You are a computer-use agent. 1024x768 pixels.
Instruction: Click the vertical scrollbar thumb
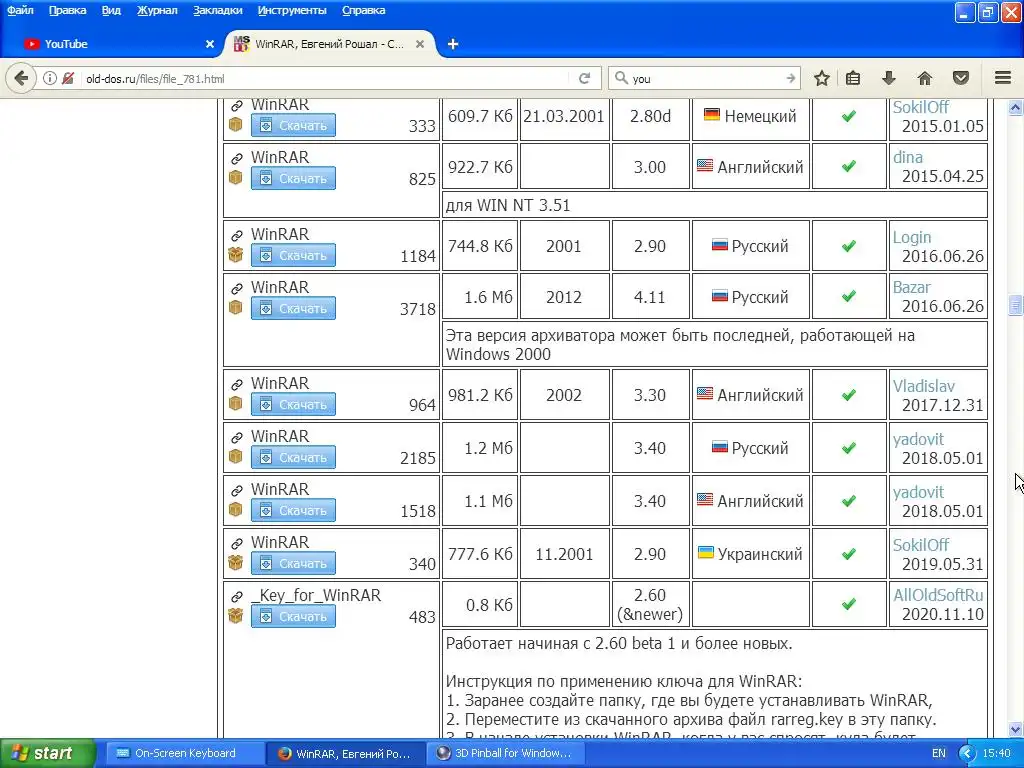point(1015,304)
